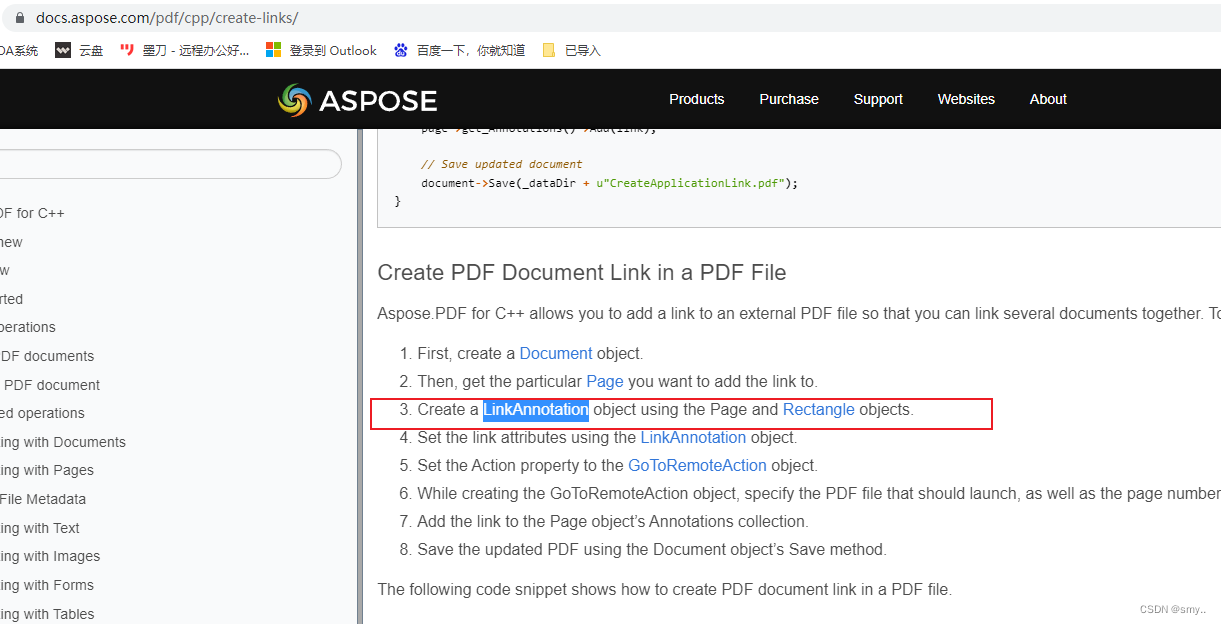Open 'ing with Pages' sidebar item
This screenshot has width=1221, height=624.
47,470
